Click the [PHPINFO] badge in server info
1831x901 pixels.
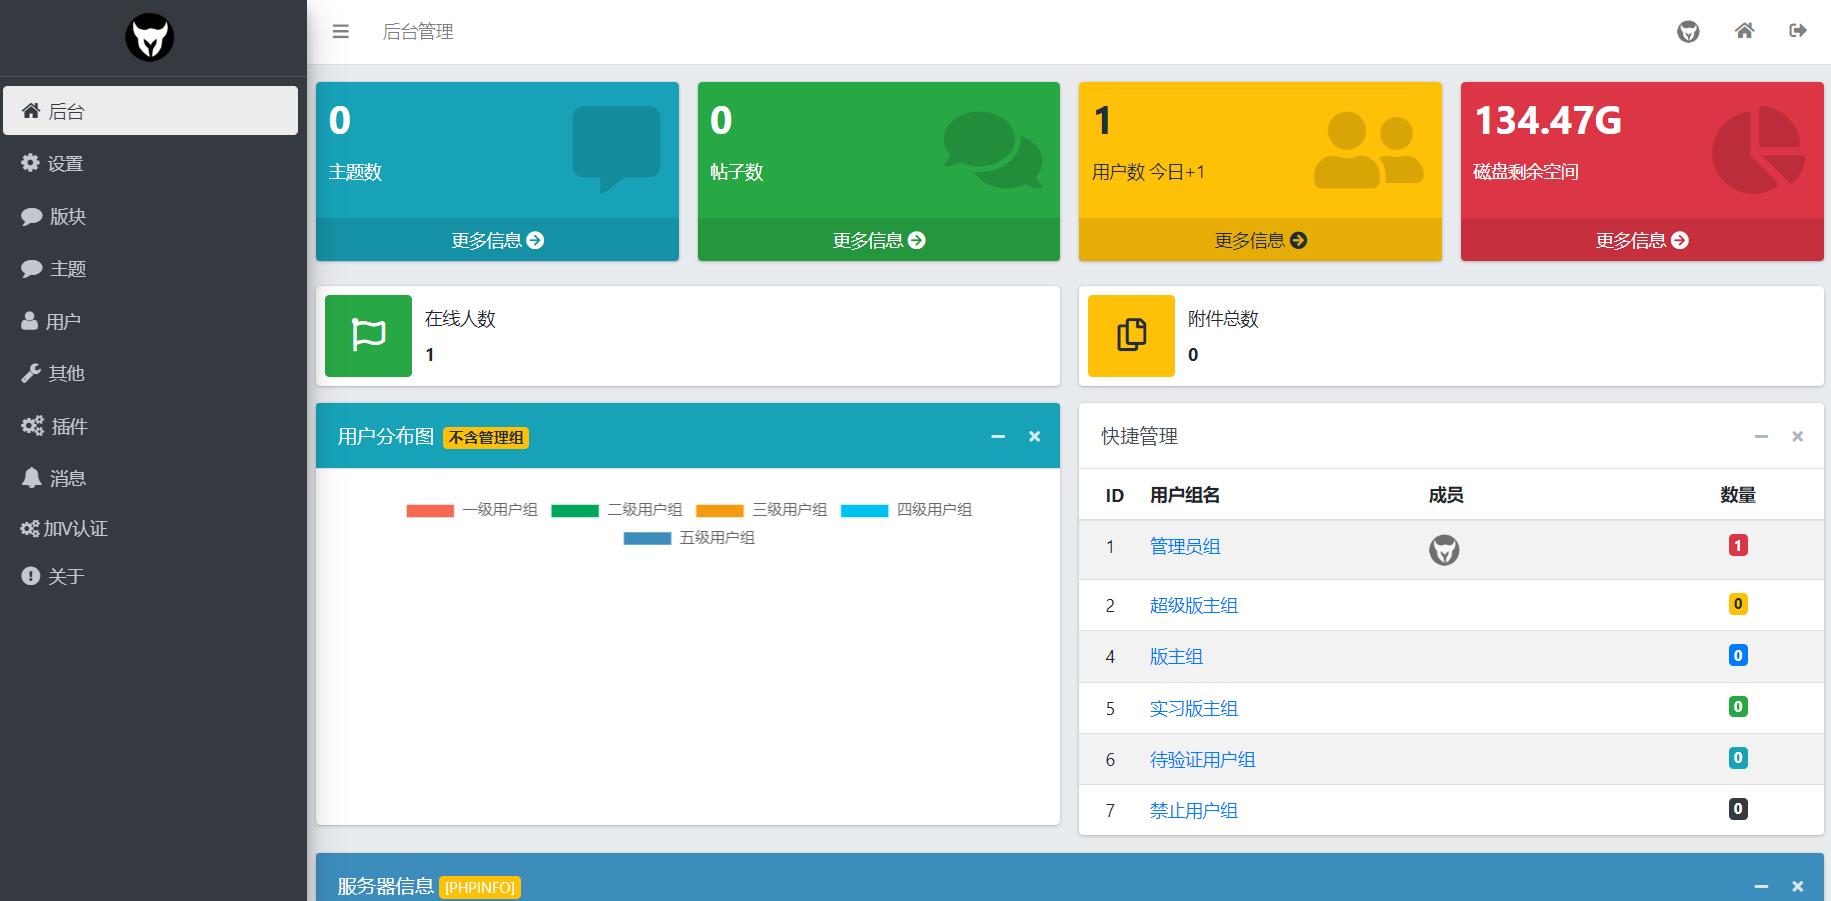point(479,887)
